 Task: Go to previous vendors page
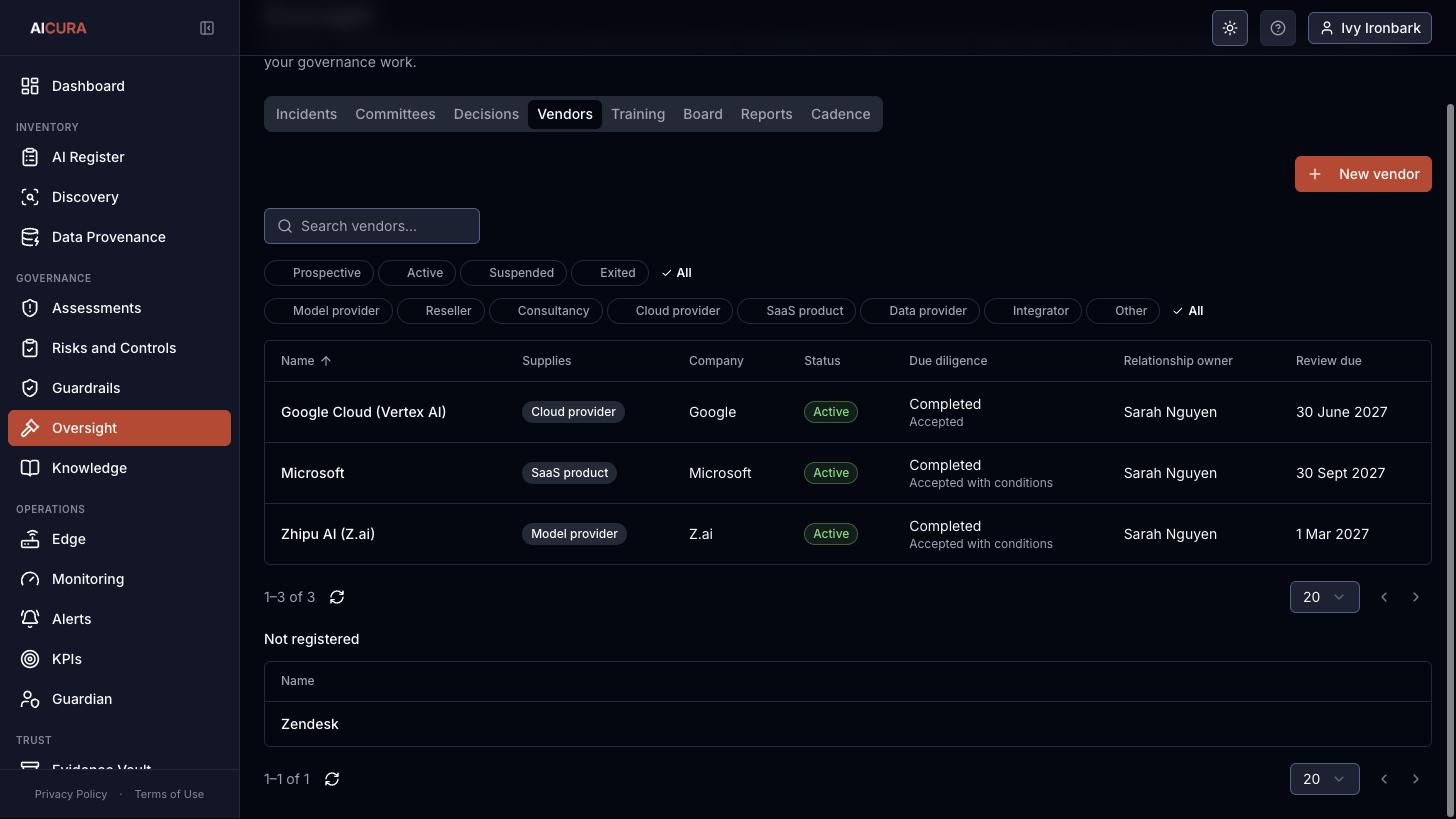(1384, 597)
